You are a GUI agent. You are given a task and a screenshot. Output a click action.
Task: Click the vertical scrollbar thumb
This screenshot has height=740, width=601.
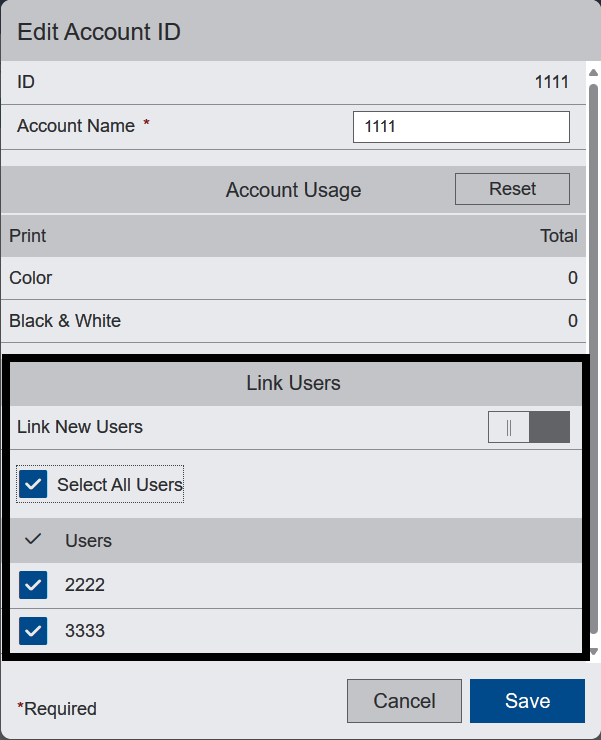593,359
